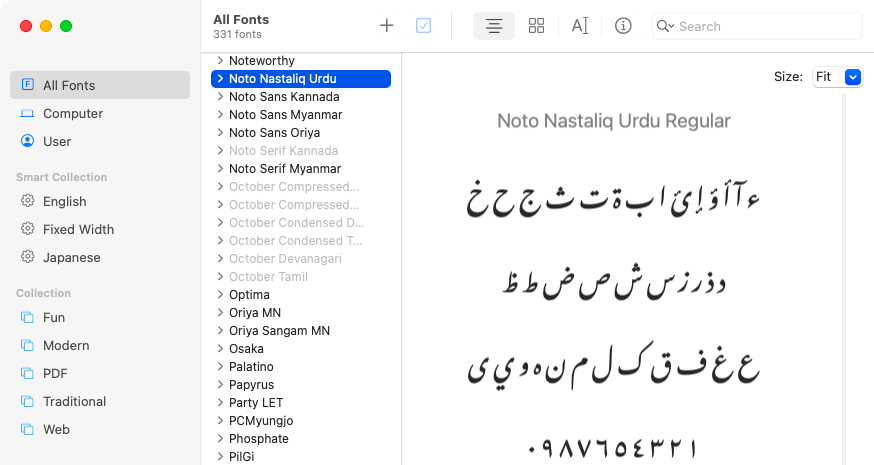
Task: Toggle the enable/disable font checkbox icon
Action: pos(424,26)
